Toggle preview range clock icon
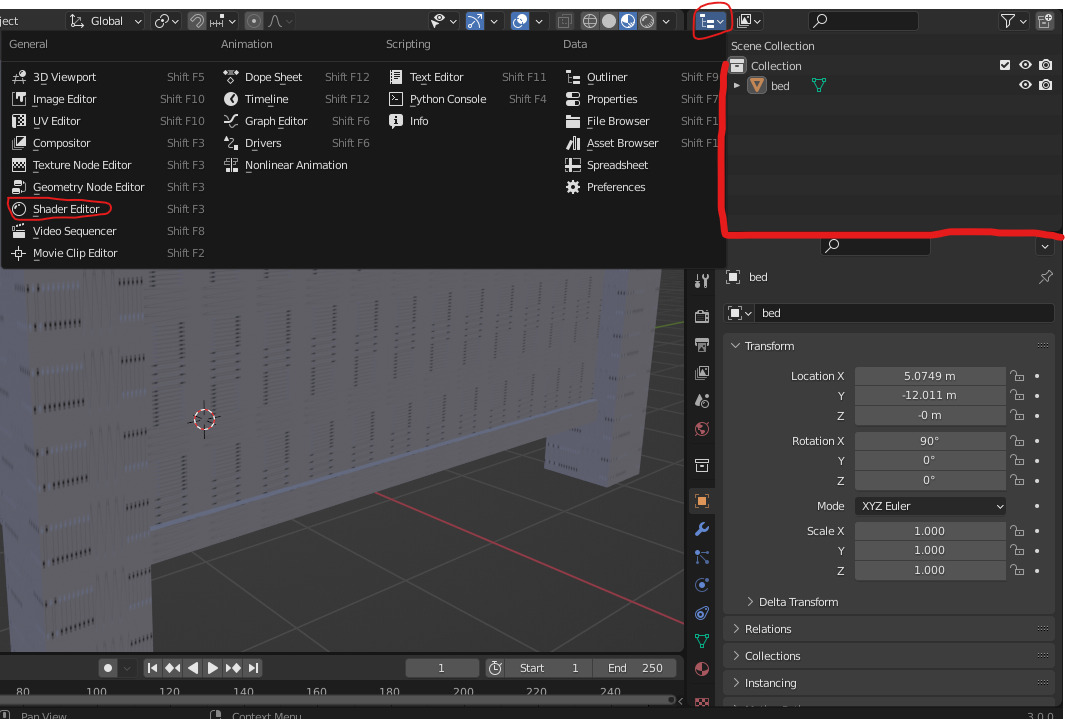The height and width of the screenshot is (719, 1065). tap(495, 668)
